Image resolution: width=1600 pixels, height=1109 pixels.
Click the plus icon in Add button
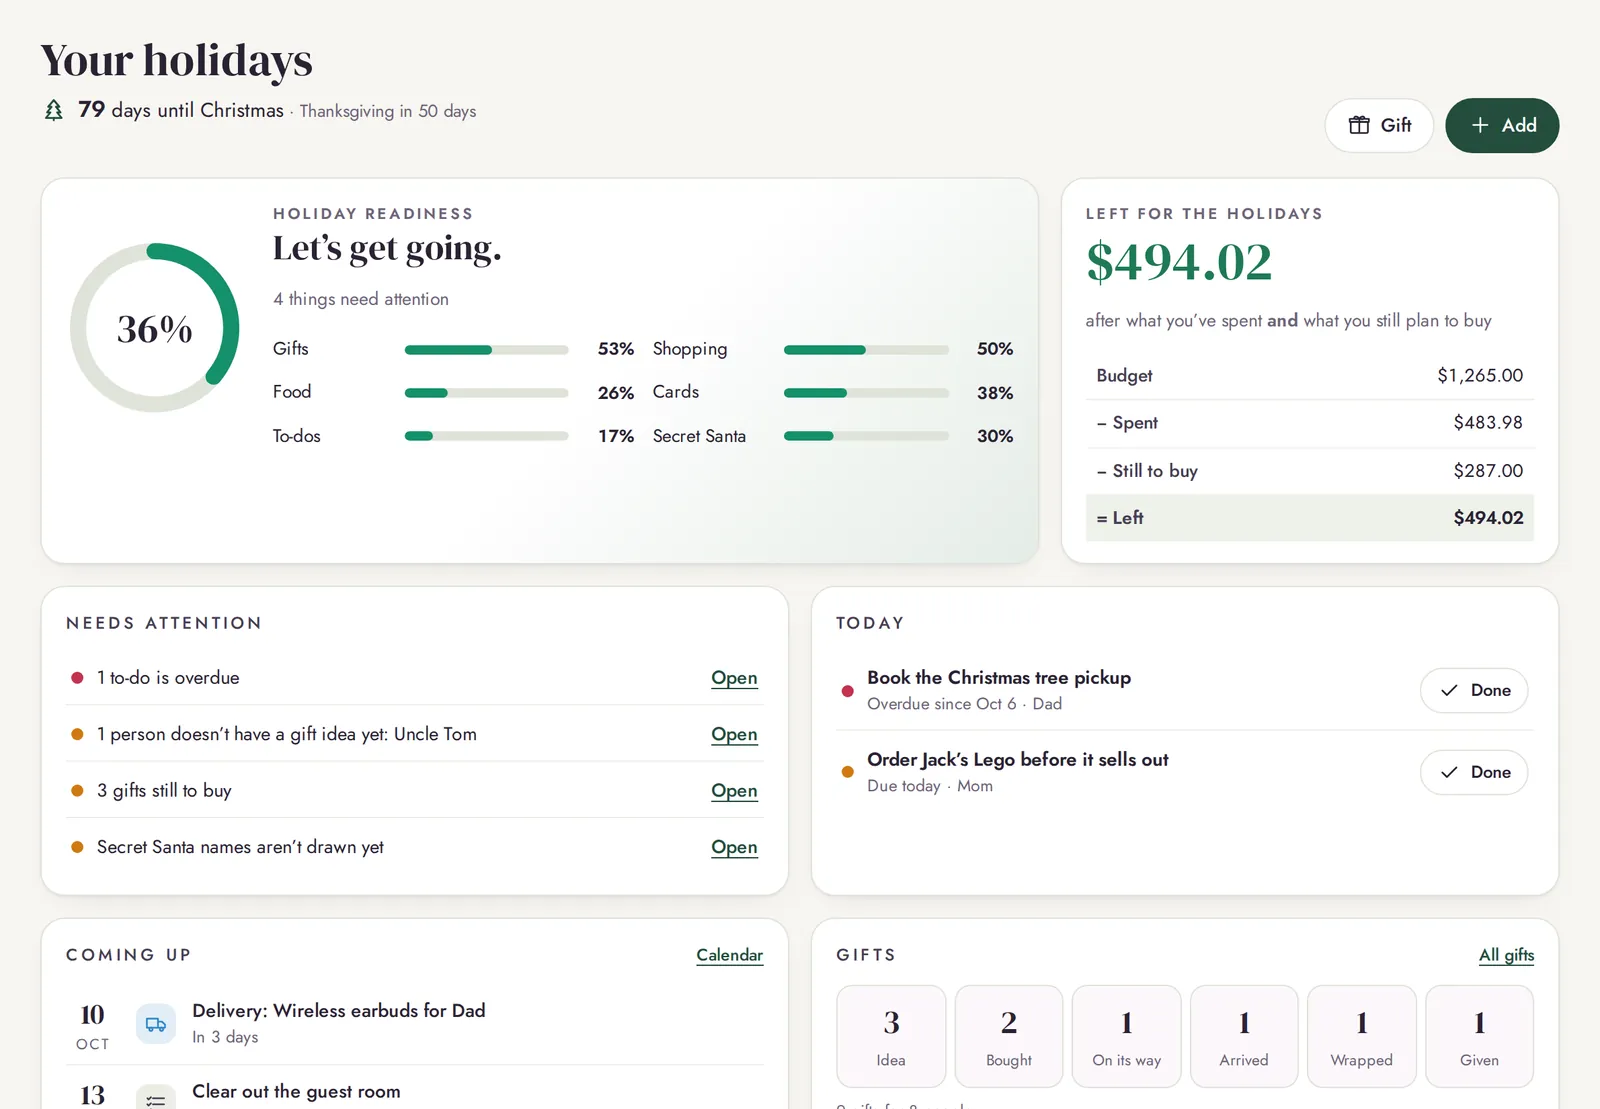click(x=1480, y=125)
